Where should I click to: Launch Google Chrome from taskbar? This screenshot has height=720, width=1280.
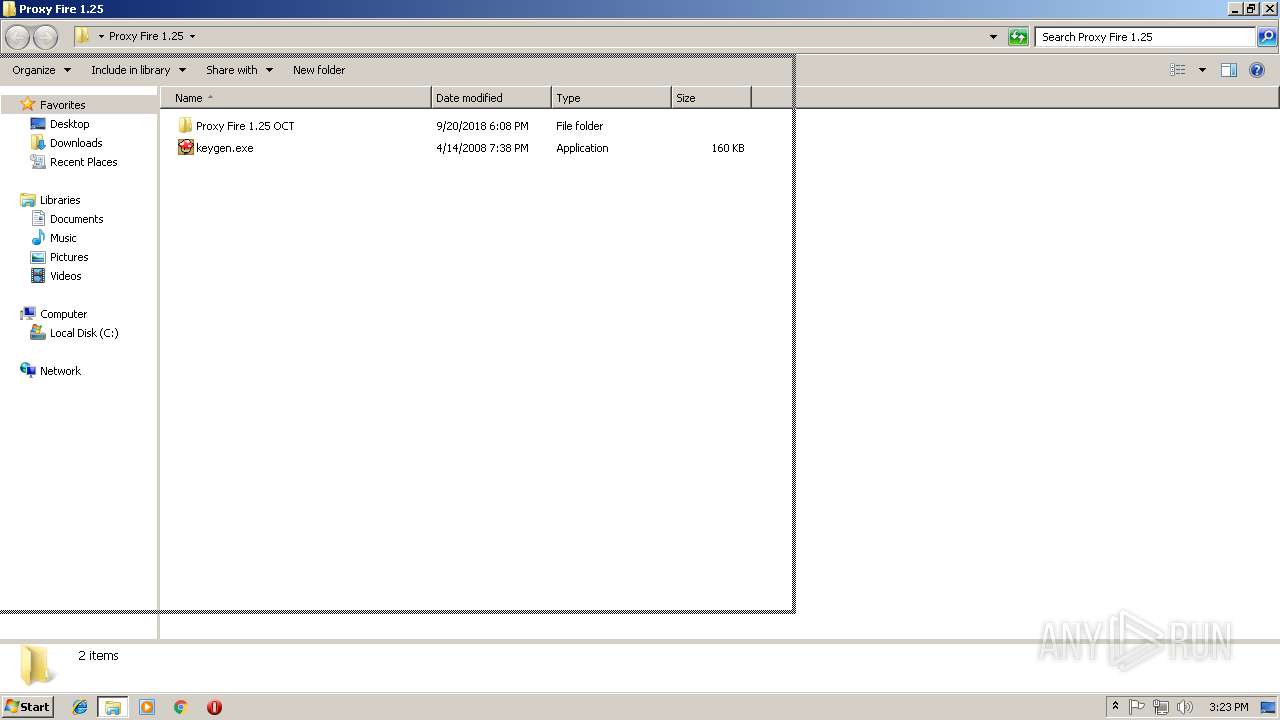tap(180, 707)
